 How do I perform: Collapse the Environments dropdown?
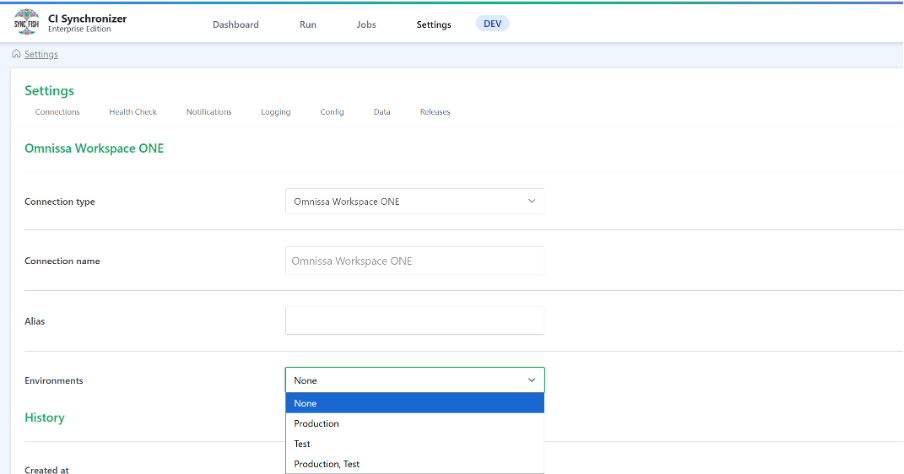[415, 380]
